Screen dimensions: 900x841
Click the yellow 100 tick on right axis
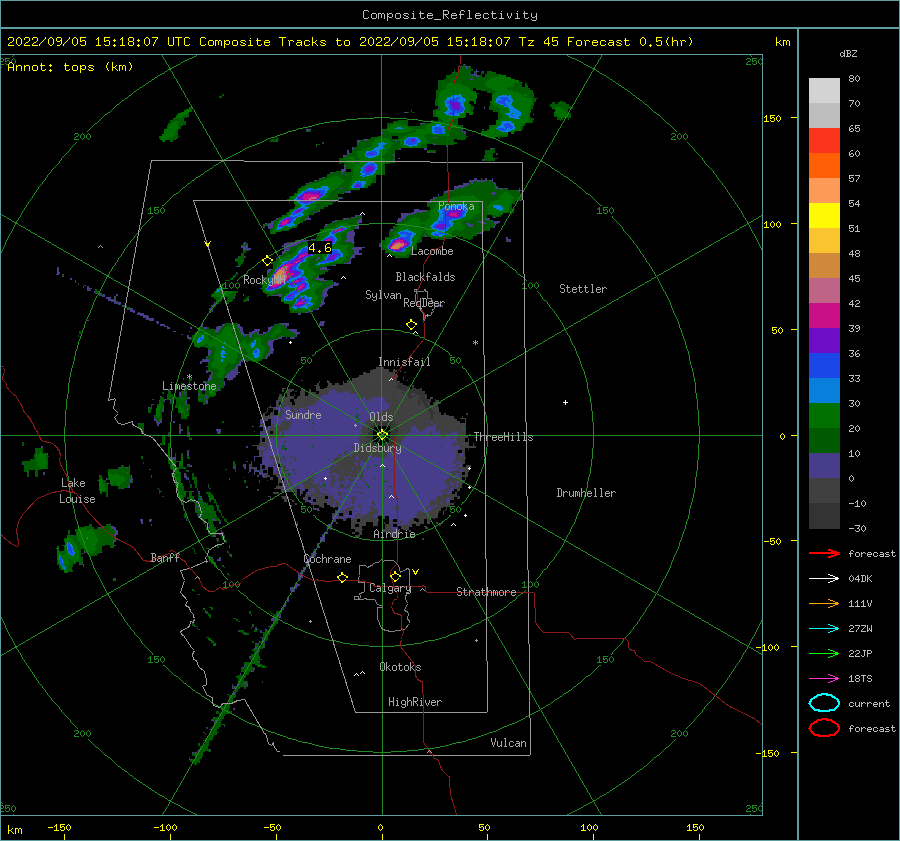coord(772,224)
